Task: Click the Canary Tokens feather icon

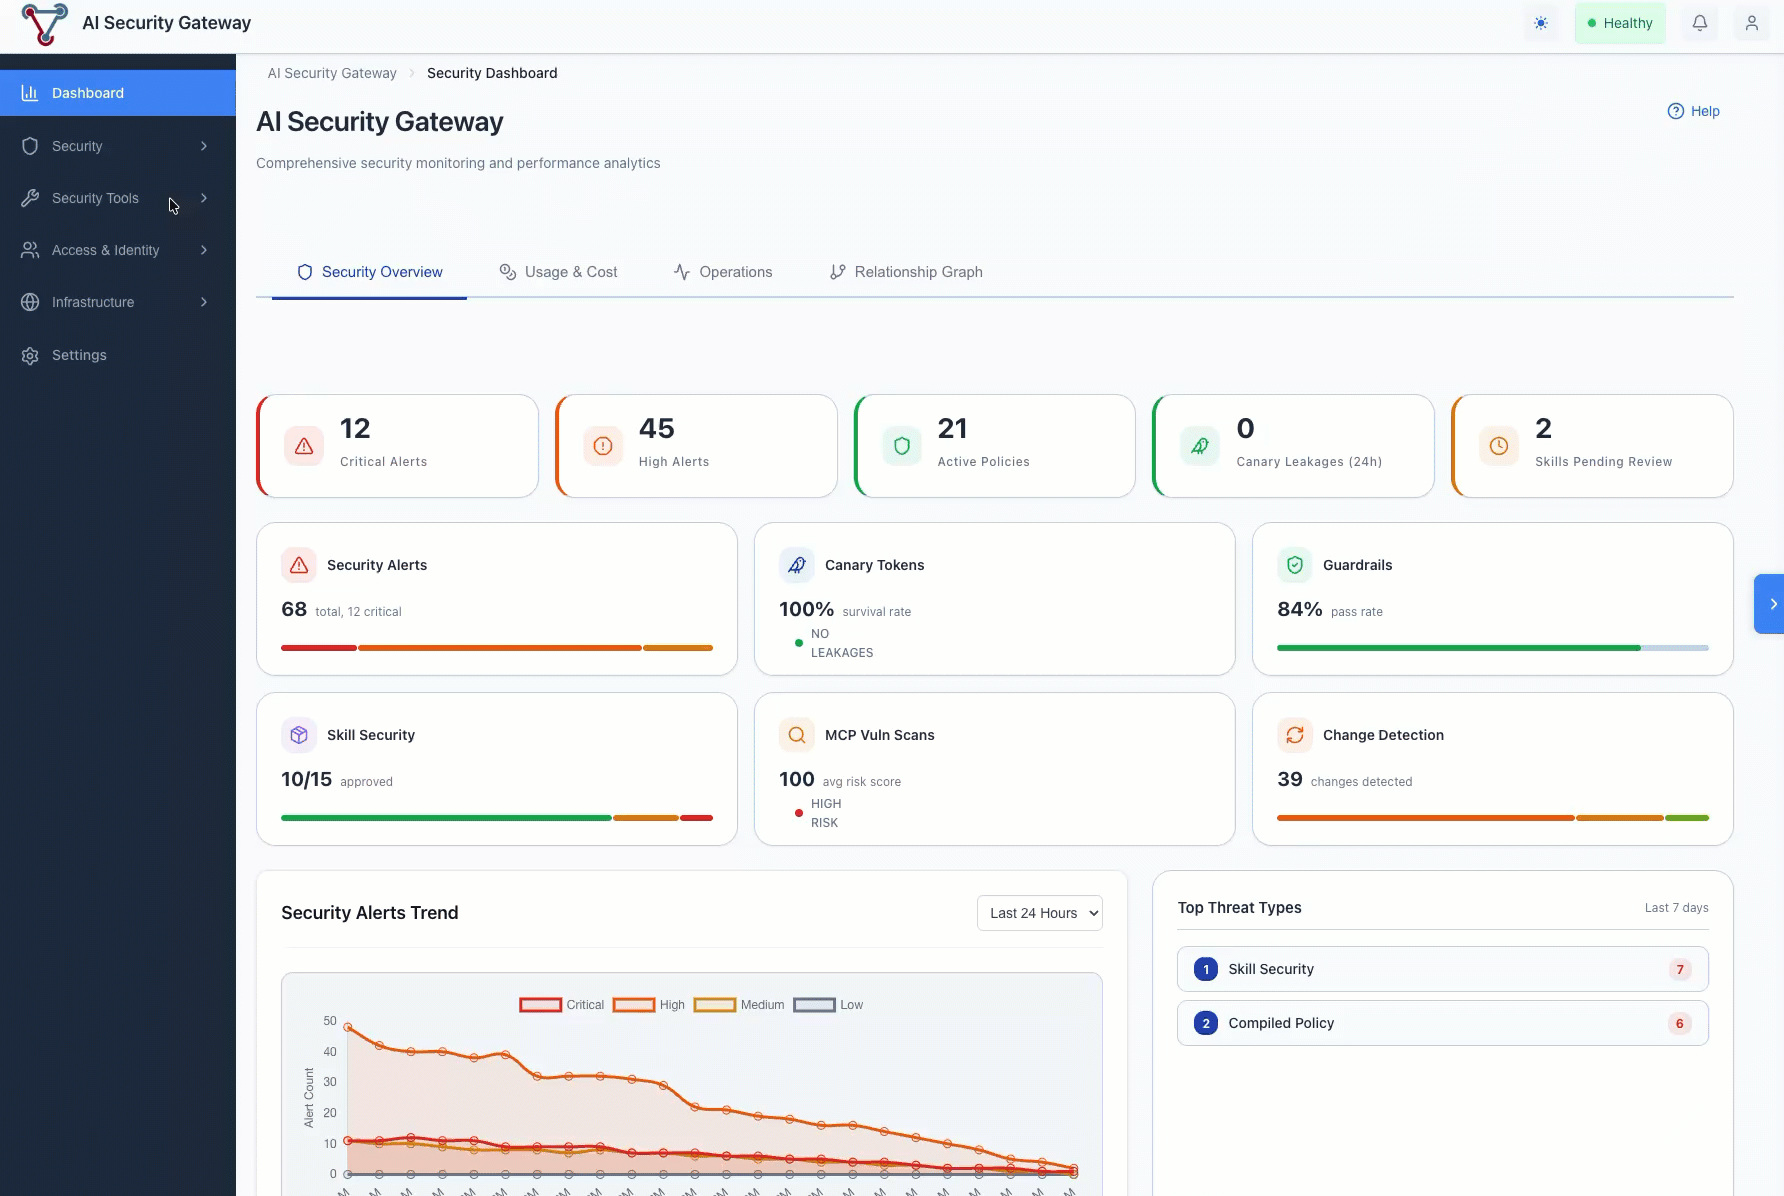Action: (x=796, y=564)
